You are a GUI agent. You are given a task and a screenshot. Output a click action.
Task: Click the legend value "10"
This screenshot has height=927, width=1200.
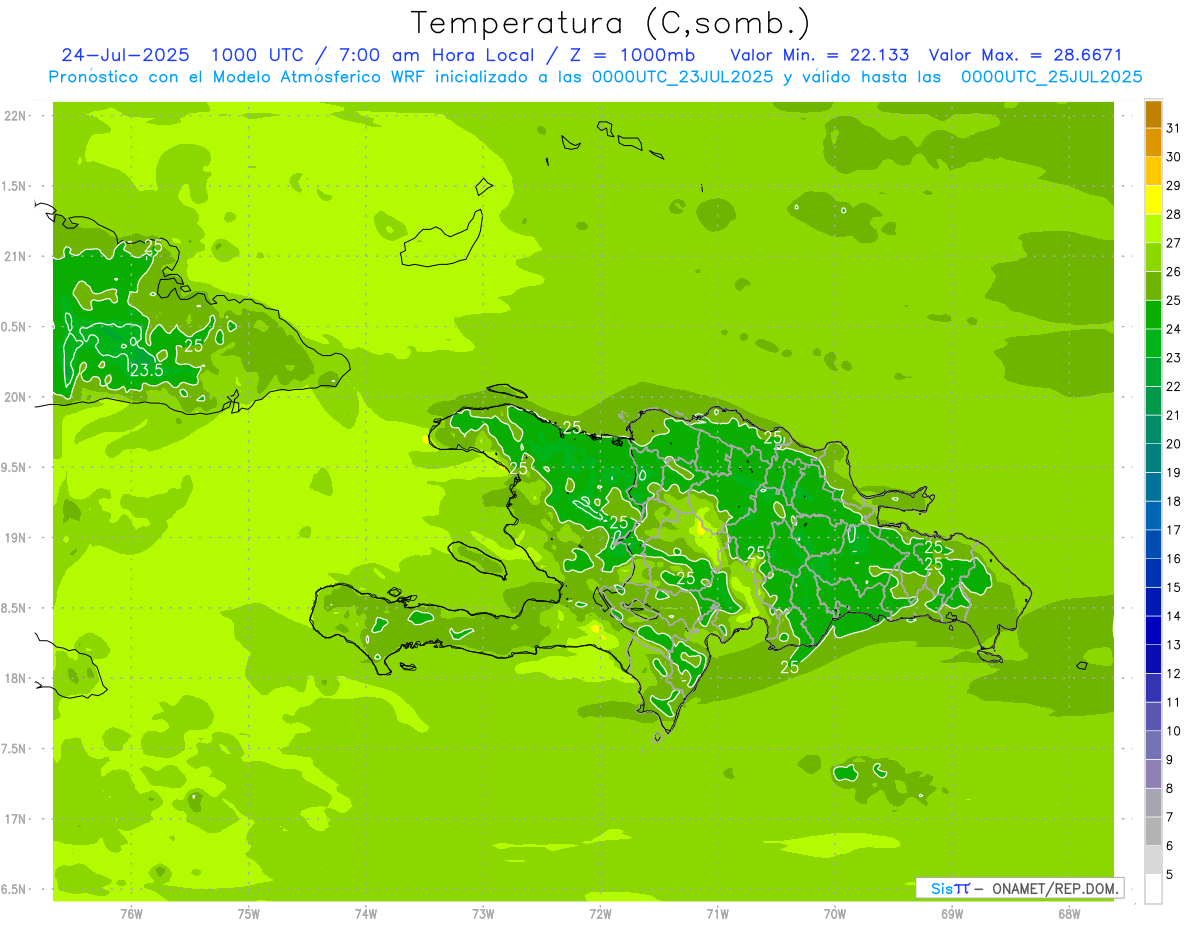tap(1174, 731)
